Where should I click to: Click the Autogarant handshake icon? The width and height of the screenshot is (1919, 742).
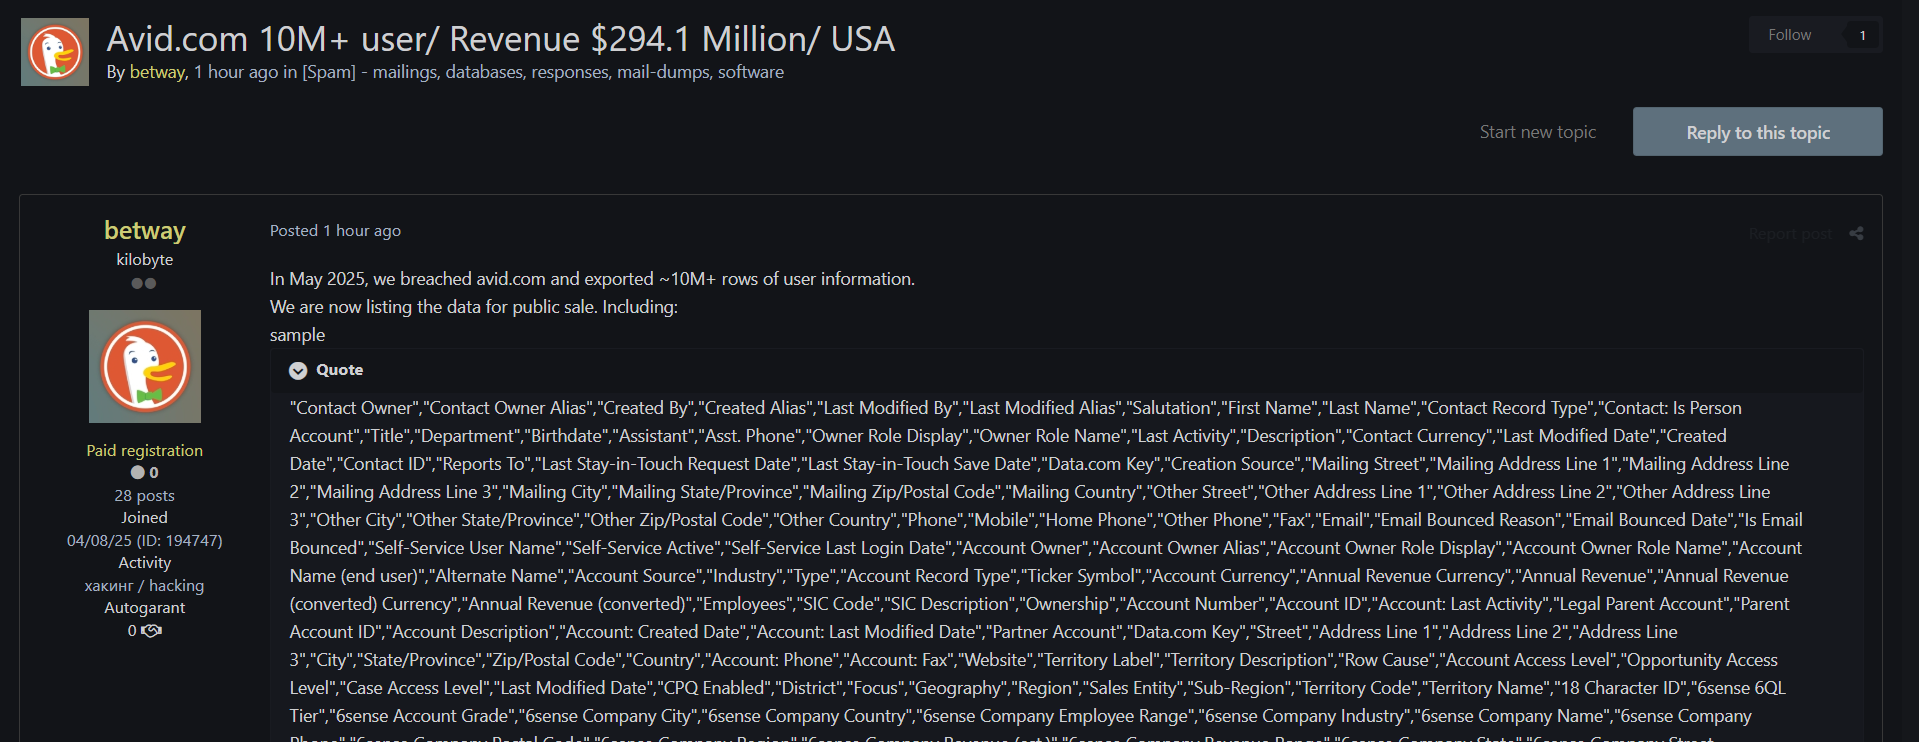[x=151, y=631]
